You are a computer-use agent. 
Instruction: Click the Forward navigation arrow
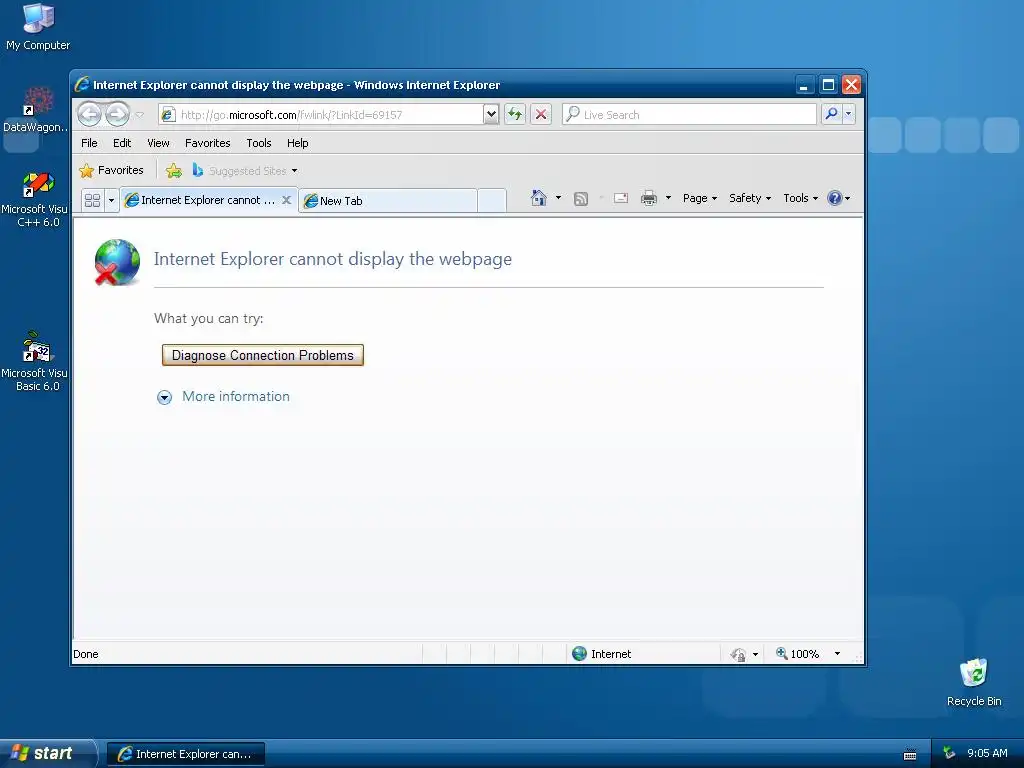click(118, 114)
